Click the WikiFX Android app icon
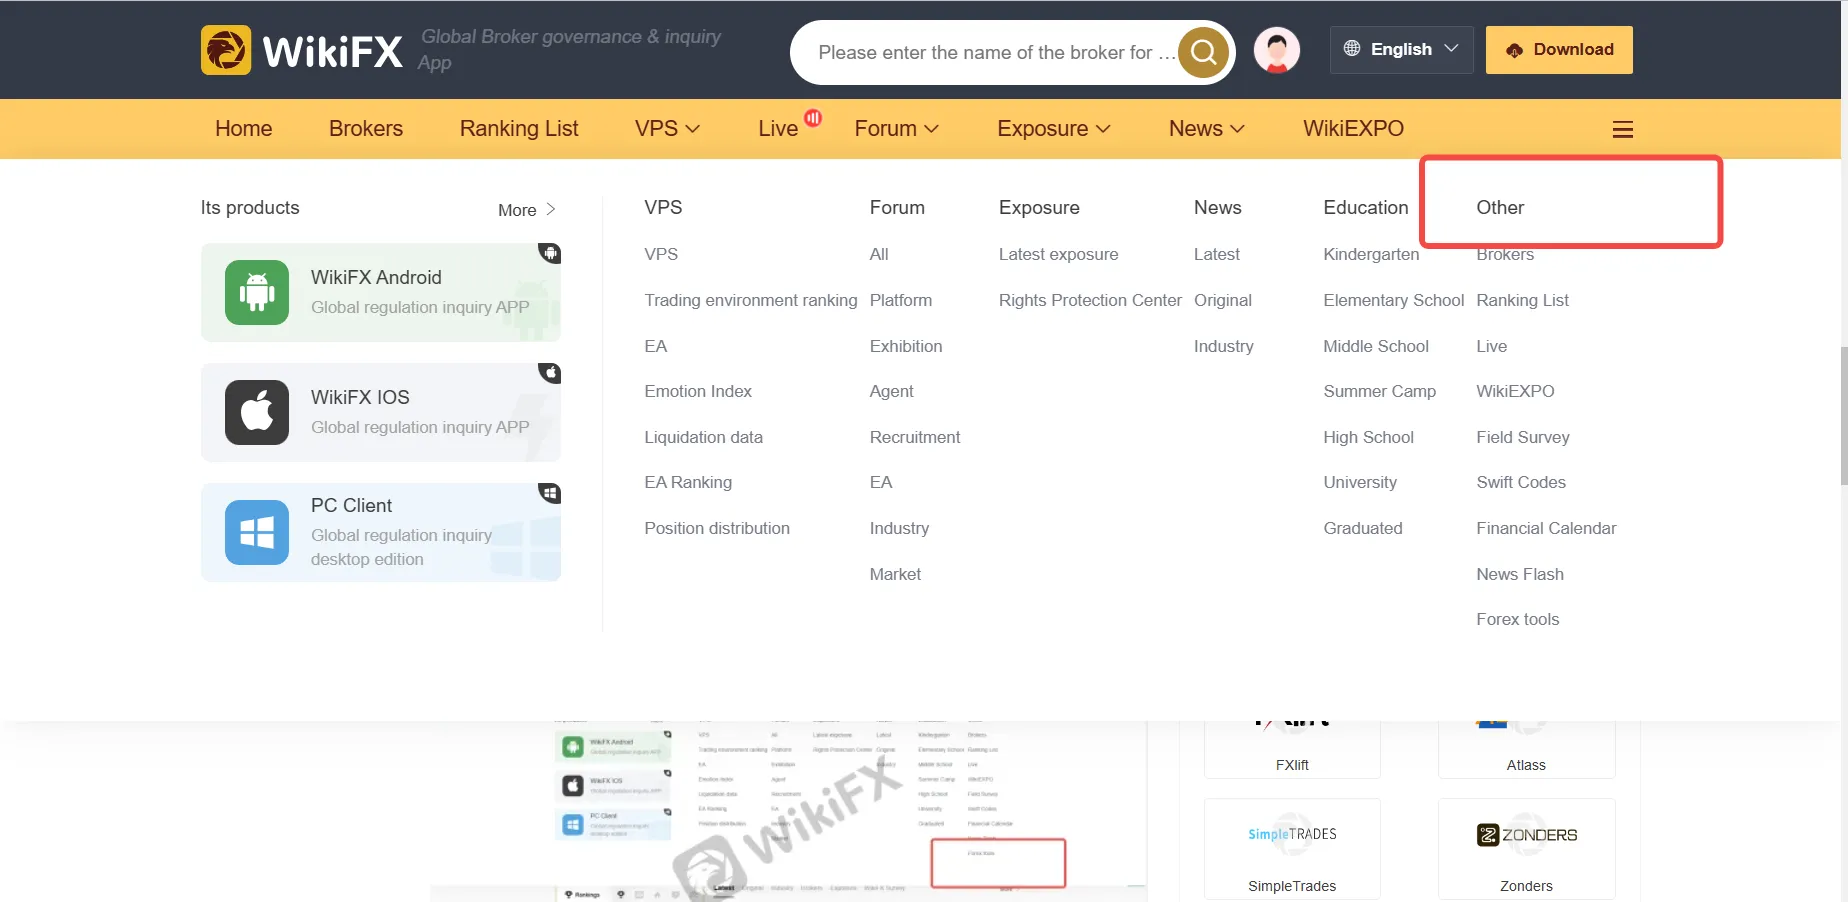 [x=257, y=292]
